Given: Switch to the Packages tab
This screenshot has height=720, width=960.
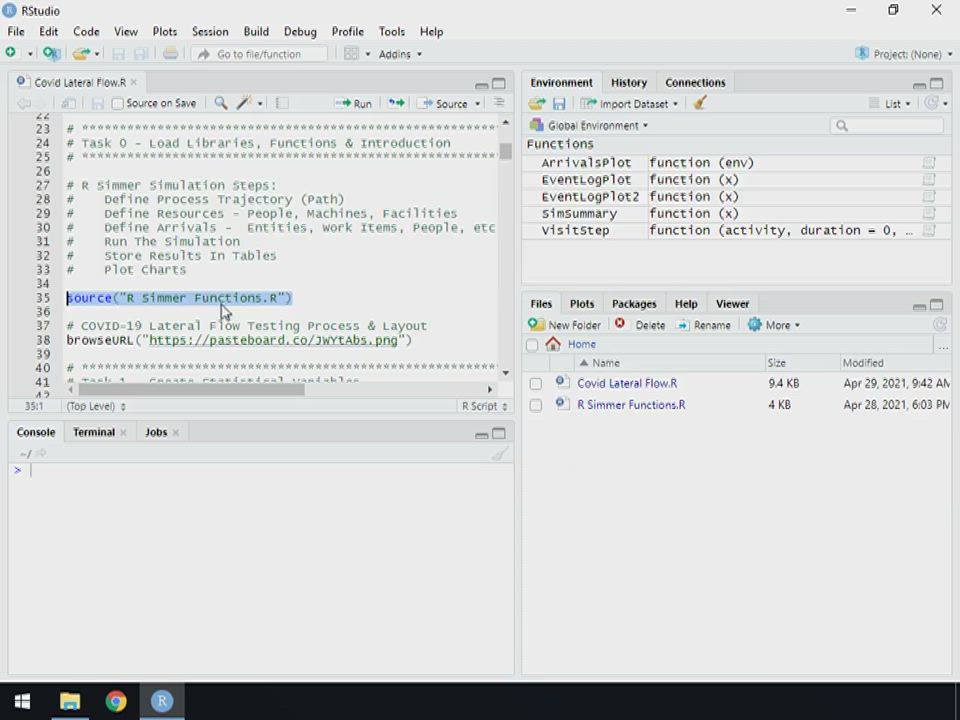Looking at the screenshot, I should pos(634,303).
